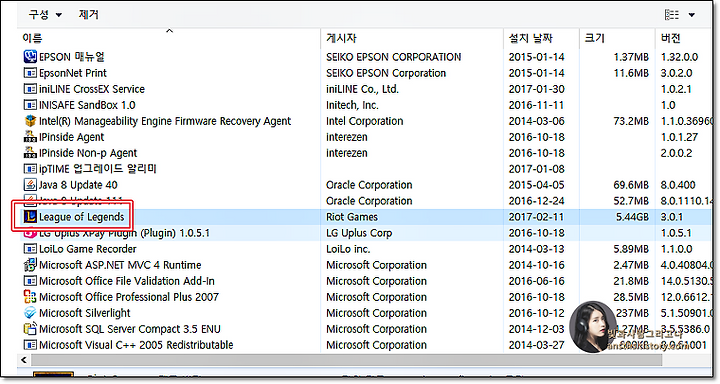
Task: Select Microsoft Visual C++ 2005 Redistributable text
Action: tap(136, 345)
